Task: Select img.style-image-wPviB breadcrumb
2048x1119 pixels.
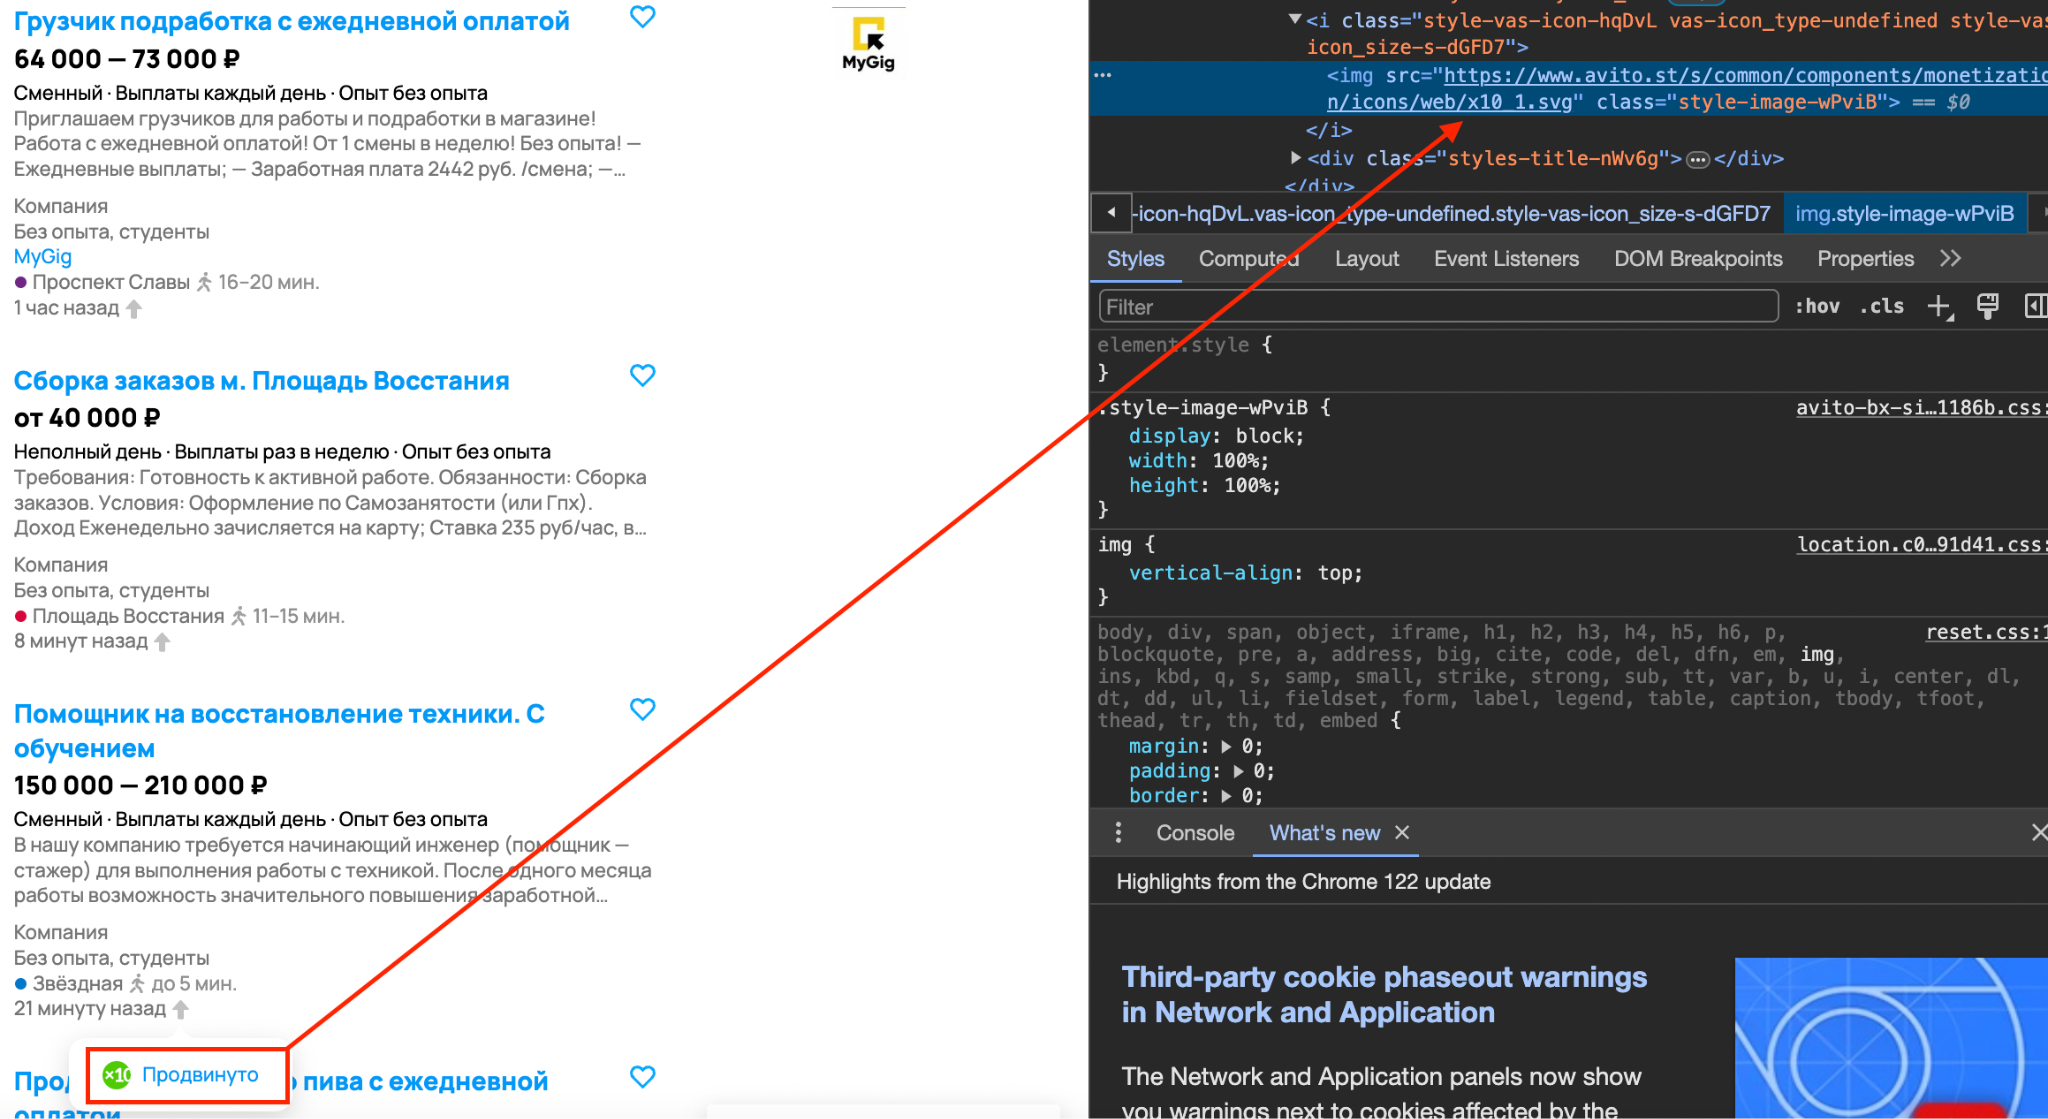Action: coord(1904,214)
